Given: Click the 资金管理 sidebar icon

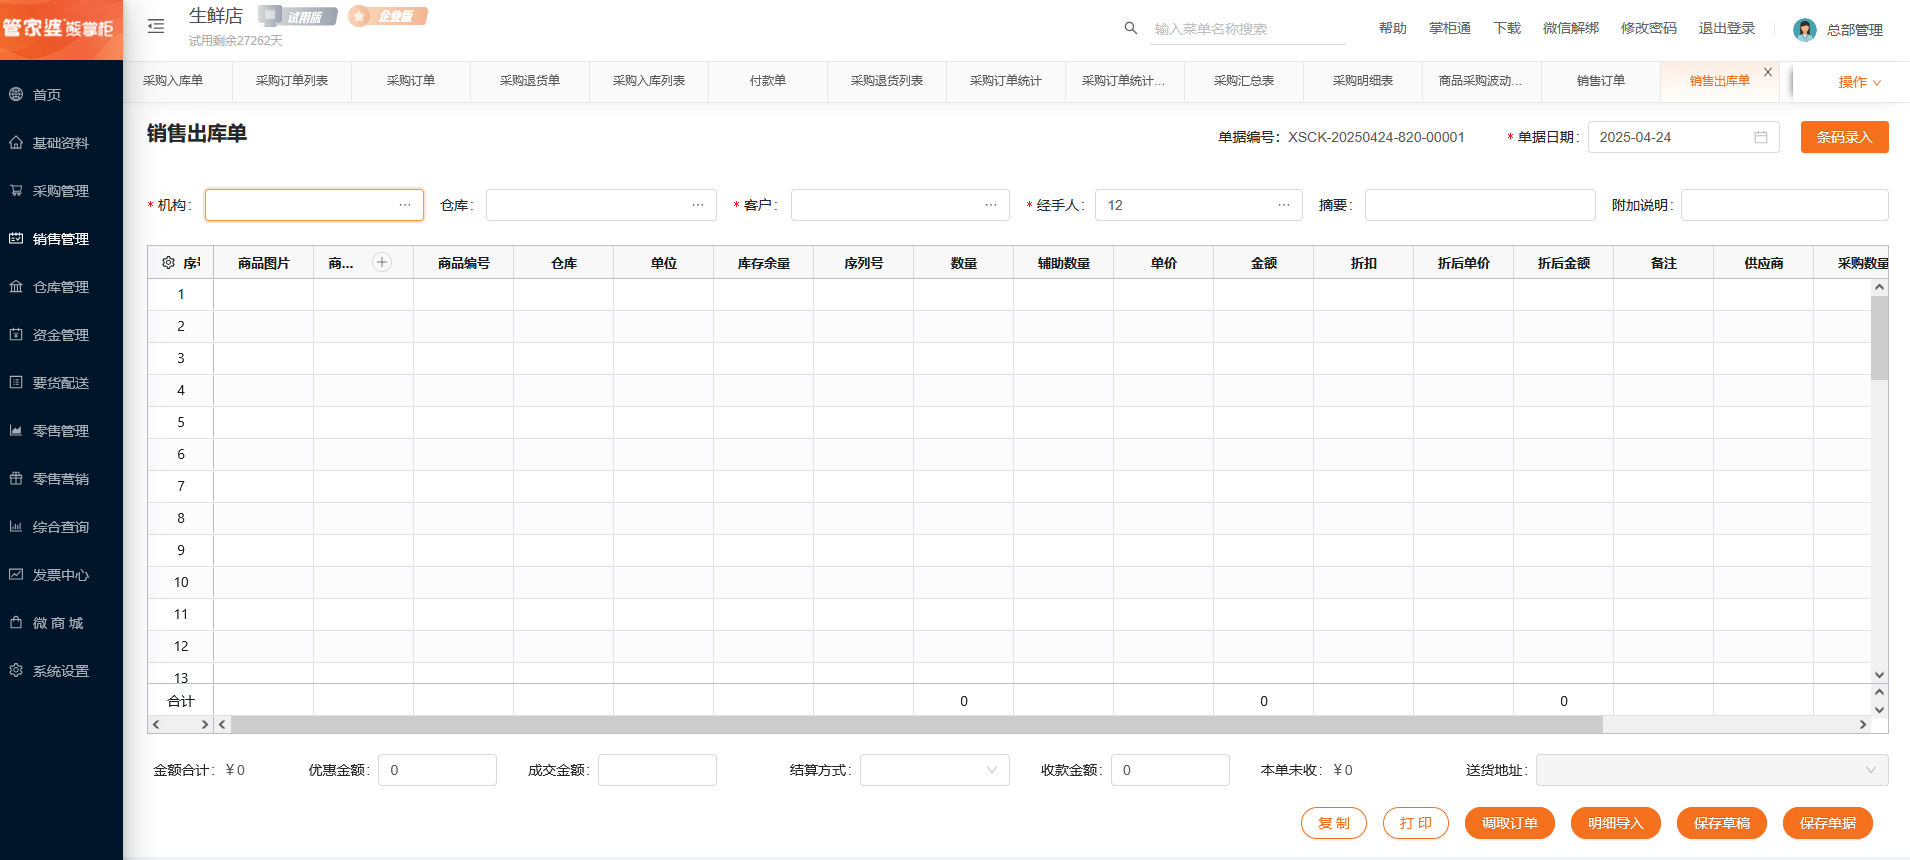Looking at the screenshot, I should (16, 334).
